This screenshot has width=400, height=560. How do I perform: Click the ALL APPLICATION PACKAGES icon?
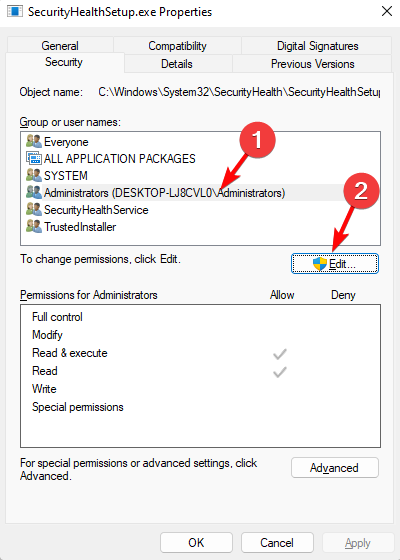pyautogui.click(x=34, y=159)
